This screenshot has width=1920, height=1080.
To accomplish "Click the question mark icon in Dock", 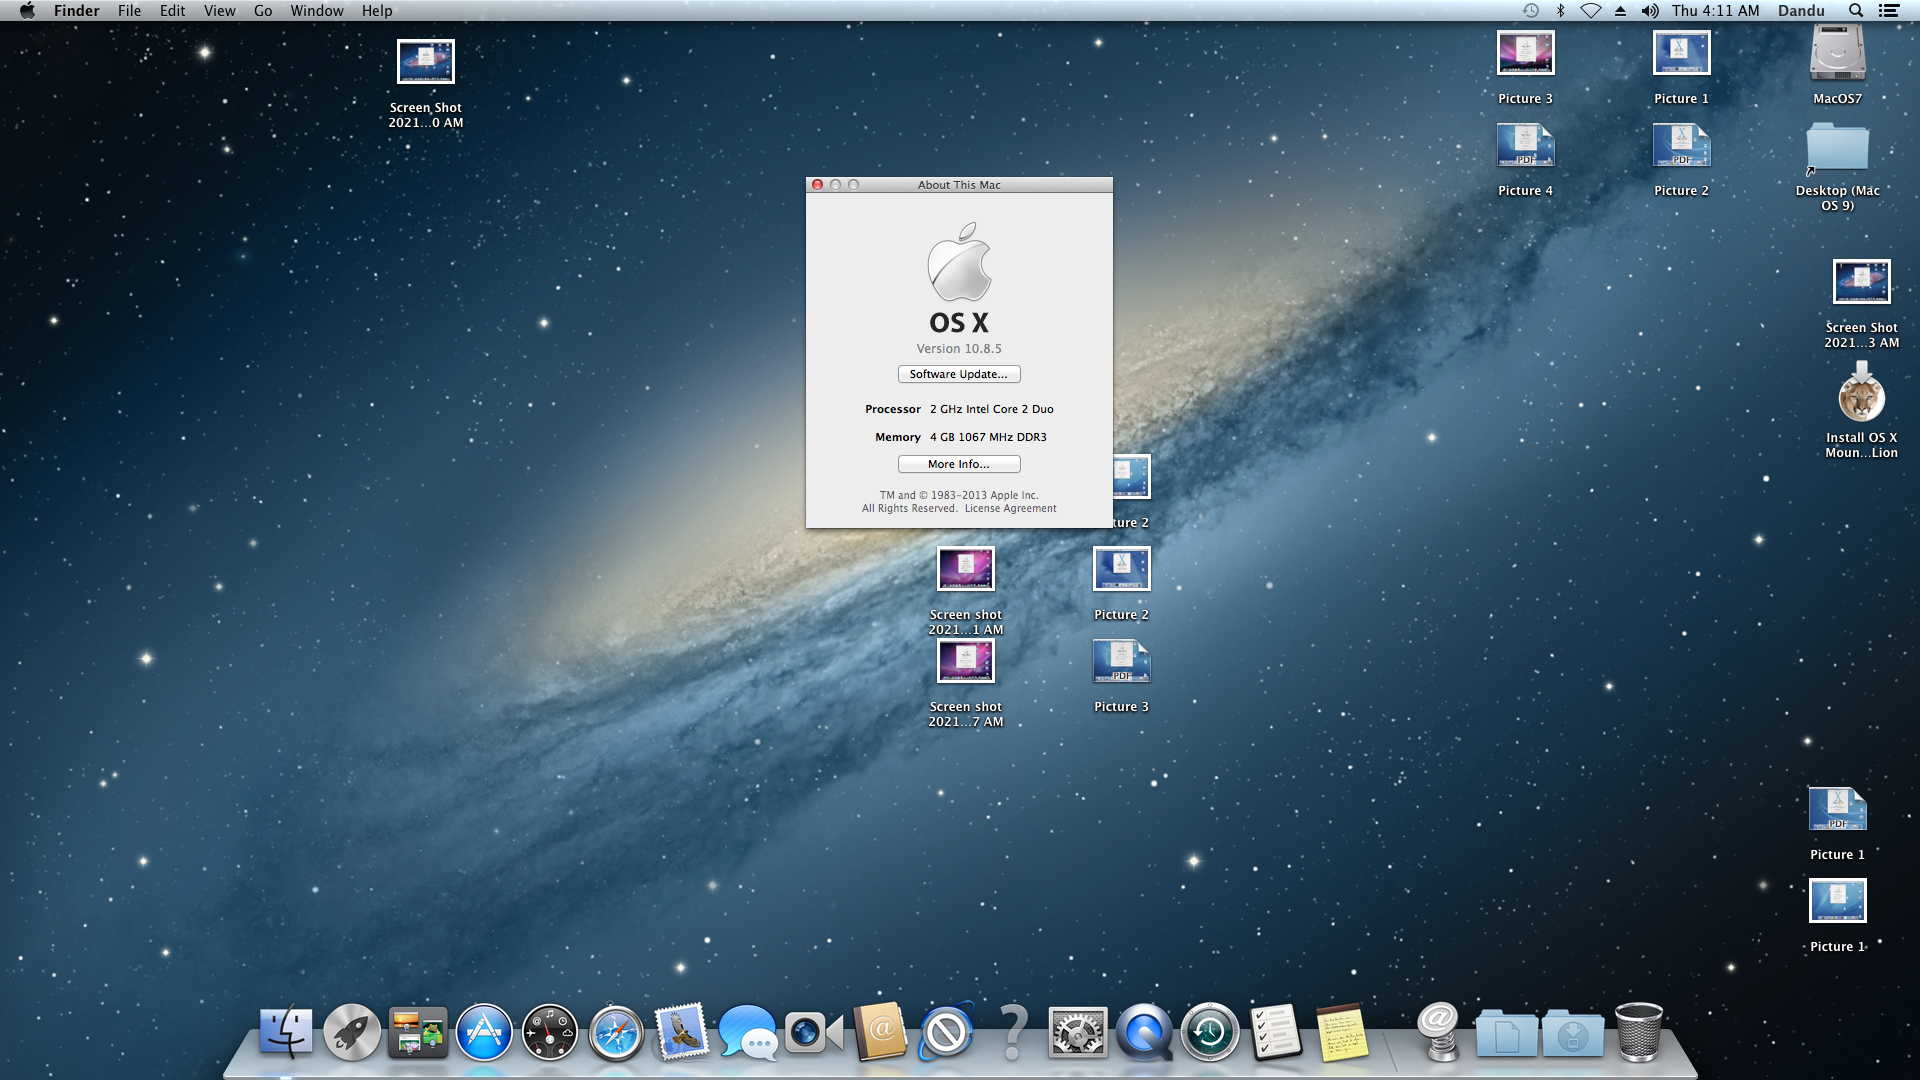I will [1012, 1031].
